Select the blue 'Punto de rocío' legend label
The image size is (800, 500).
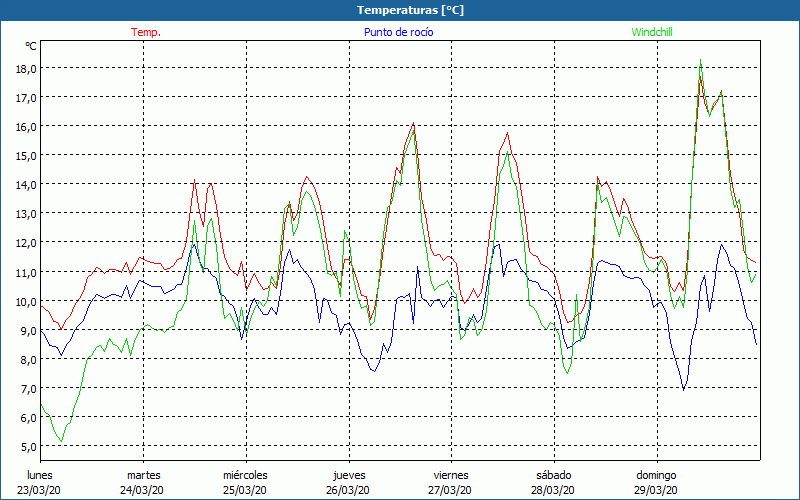tap(398, 32)
